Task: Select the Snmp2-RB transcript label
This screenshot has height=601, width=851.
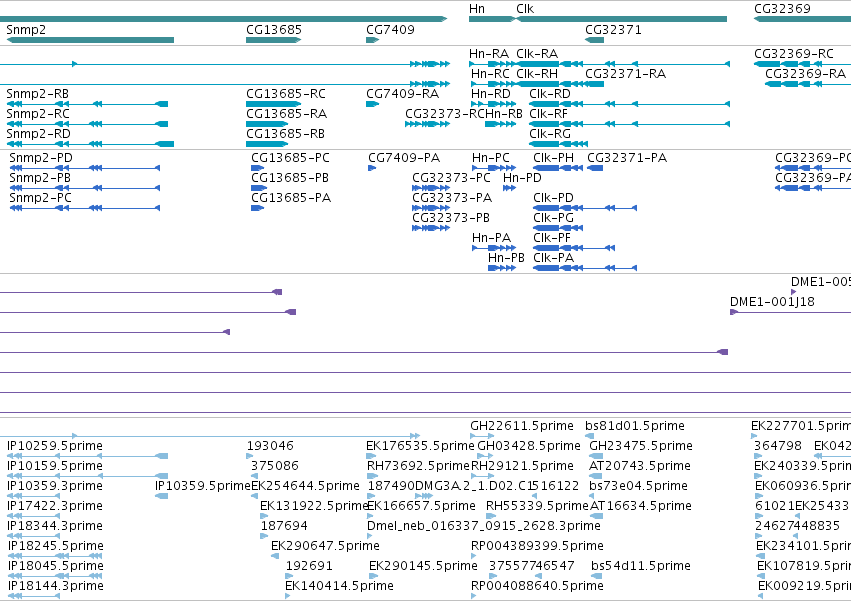Action: pos(37,94)
